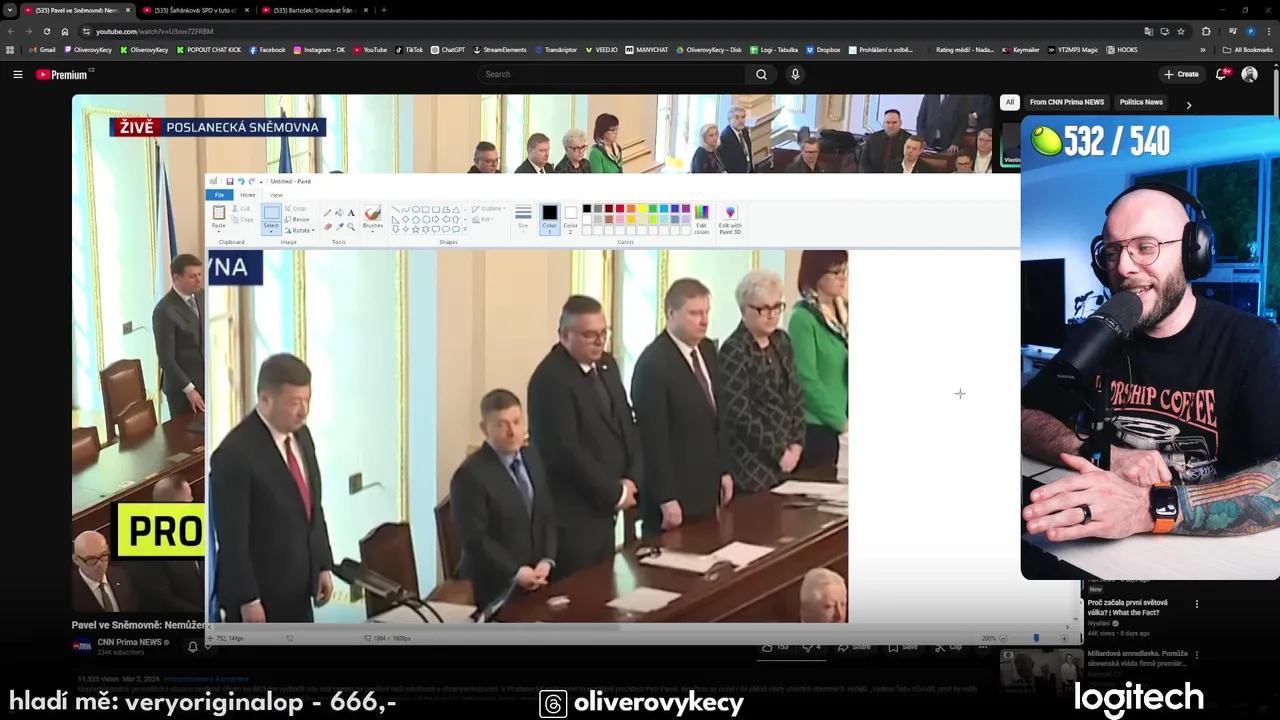Select the All filter chip
Screen dimensions: 1280x720
point(1010,102)
